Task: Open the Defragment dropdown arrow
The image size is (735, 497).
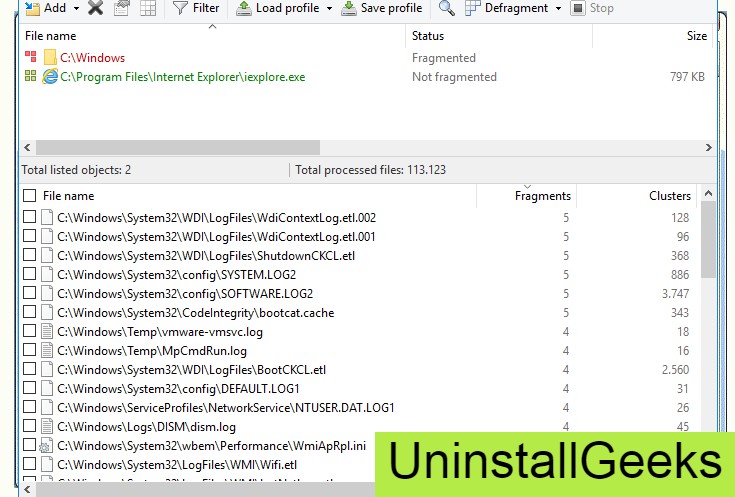Action: (x=558, y=8)
